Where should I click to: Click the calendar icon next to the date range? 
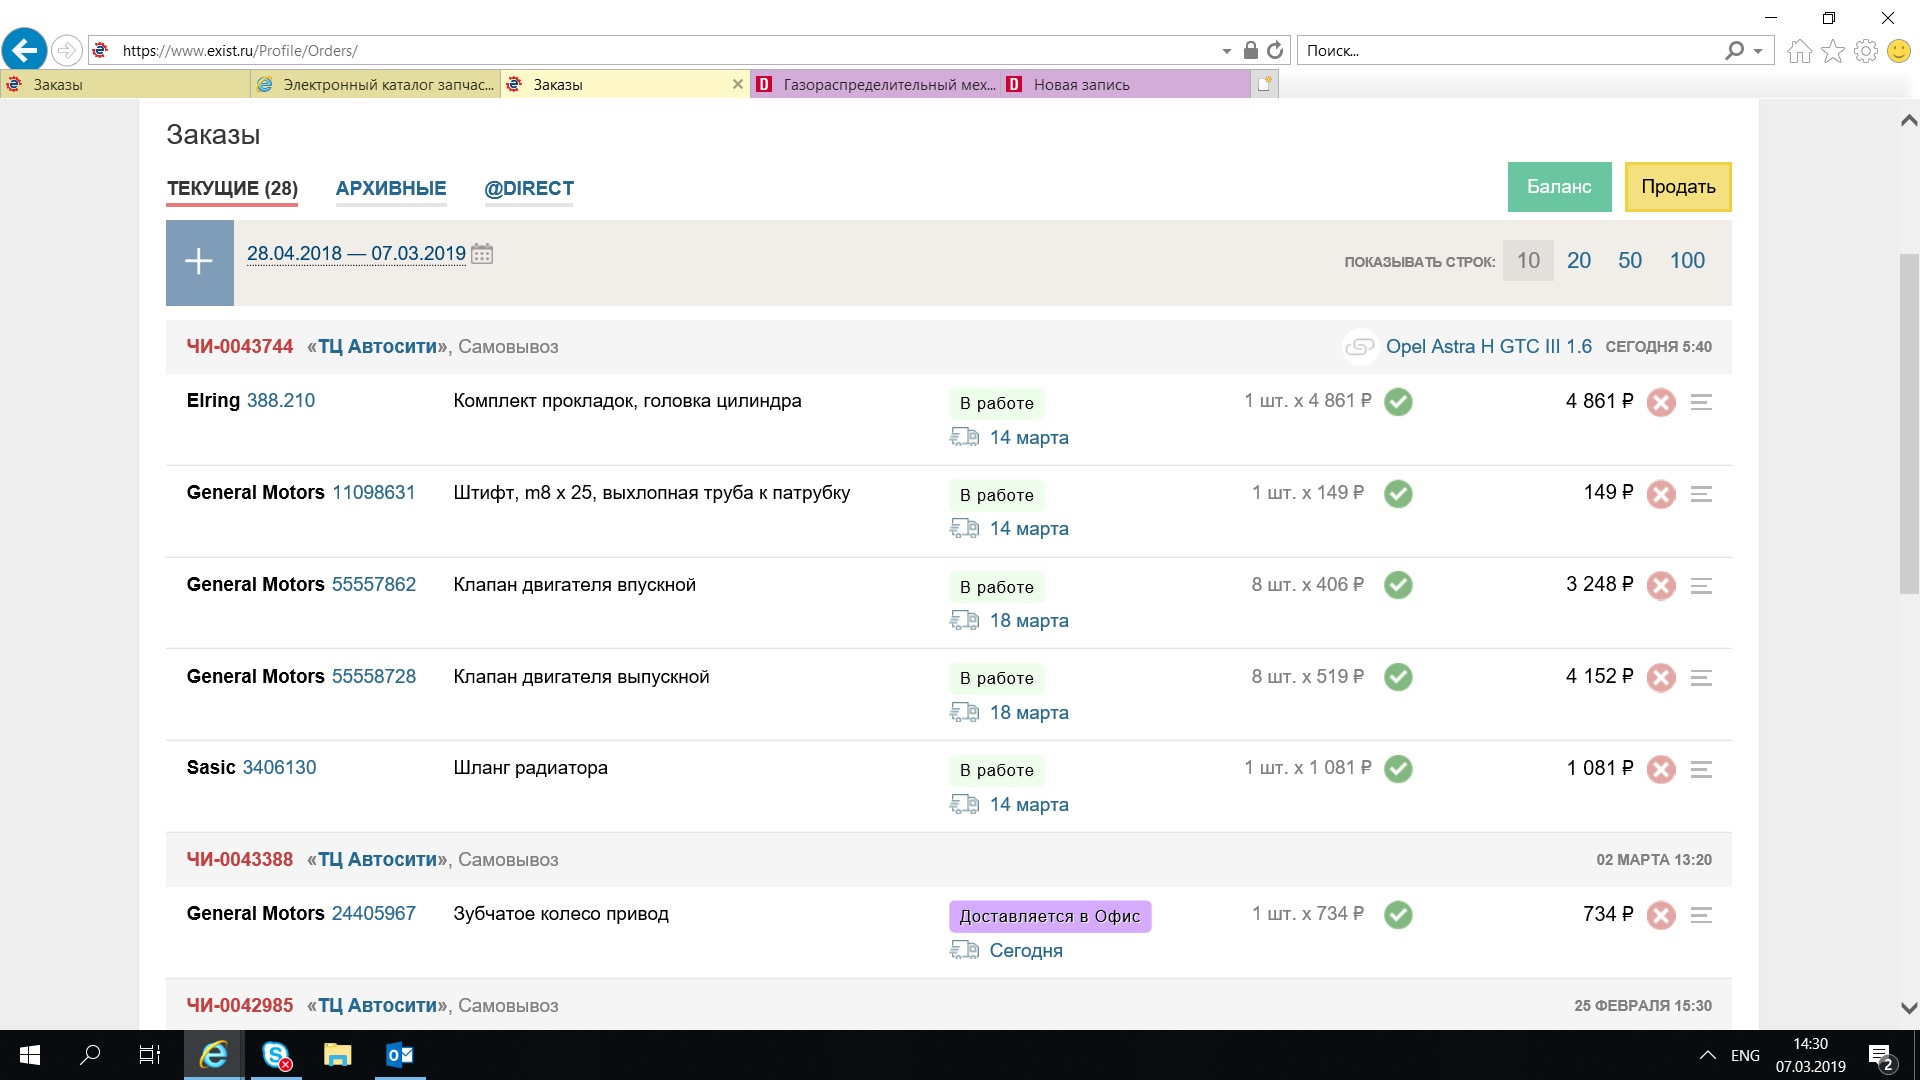pyautogui.click(x=482, y=254)
